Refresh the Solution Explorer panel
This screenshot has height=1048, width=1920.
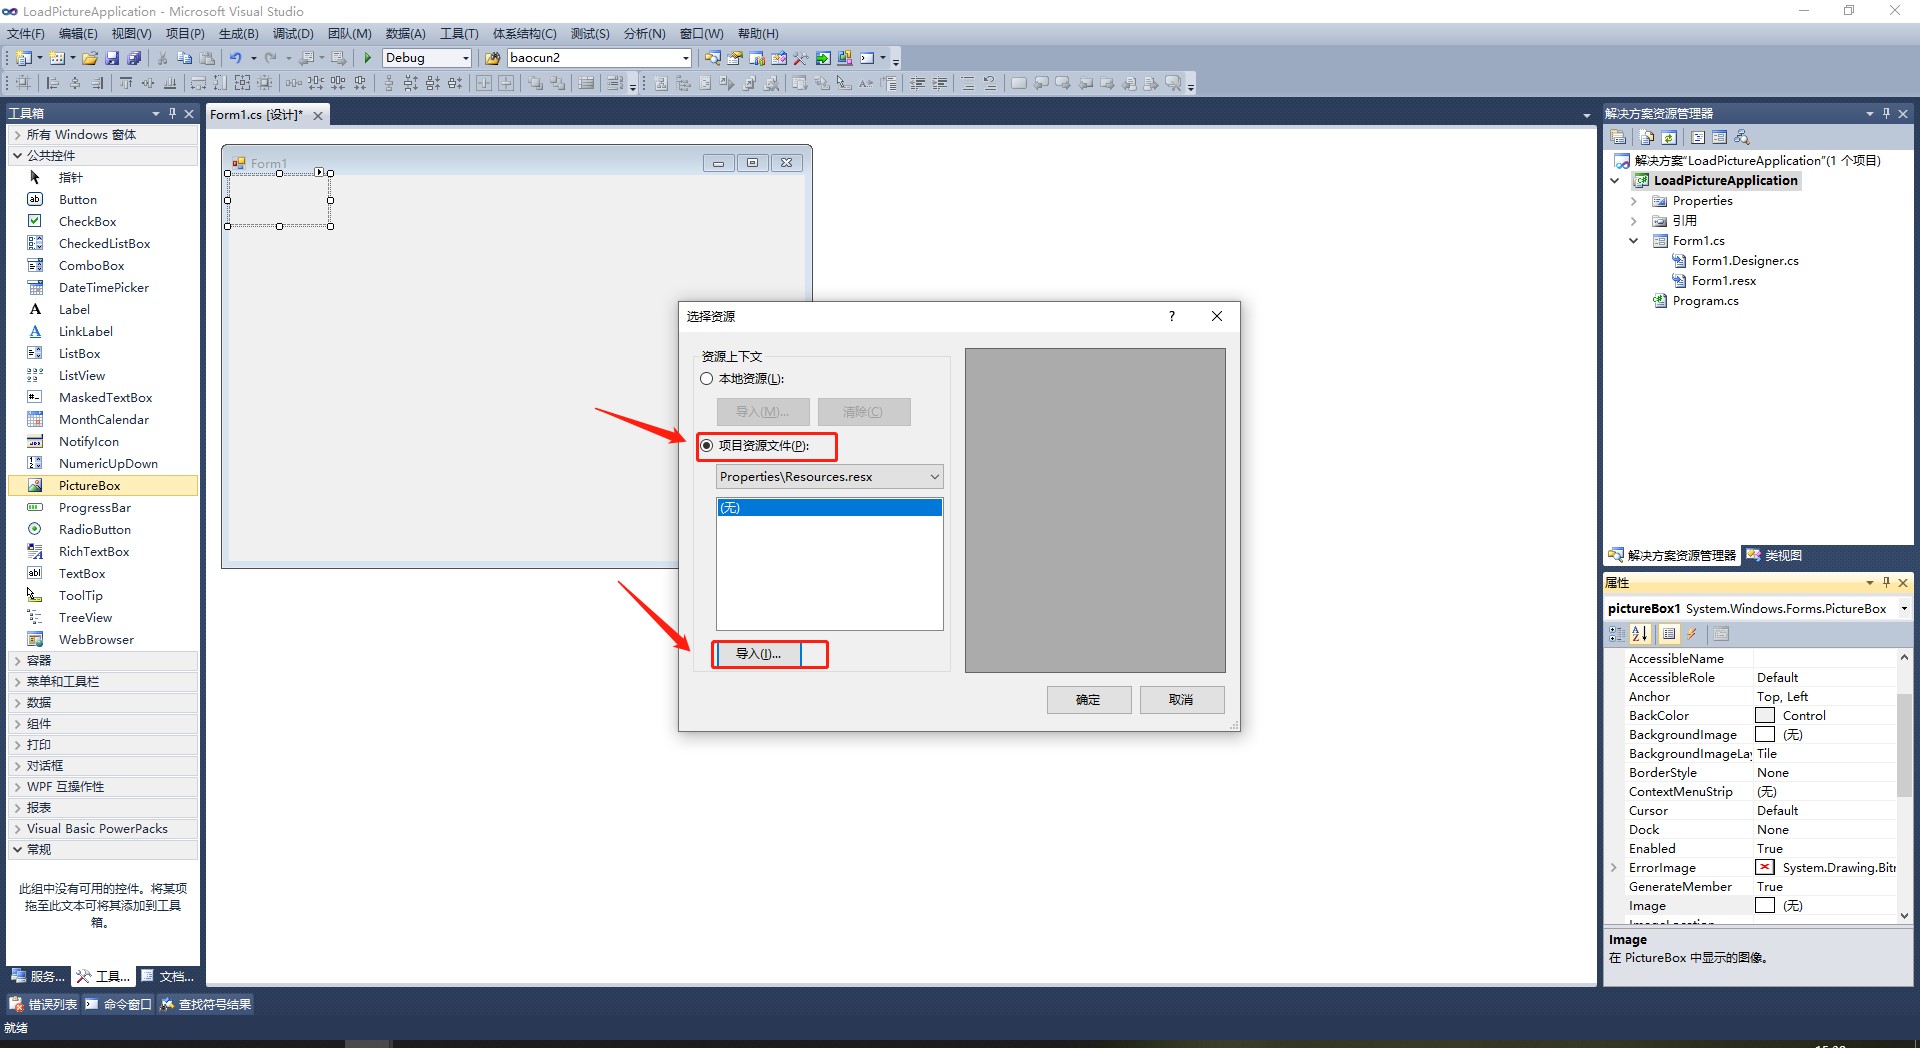click(x=1670, y=137)
